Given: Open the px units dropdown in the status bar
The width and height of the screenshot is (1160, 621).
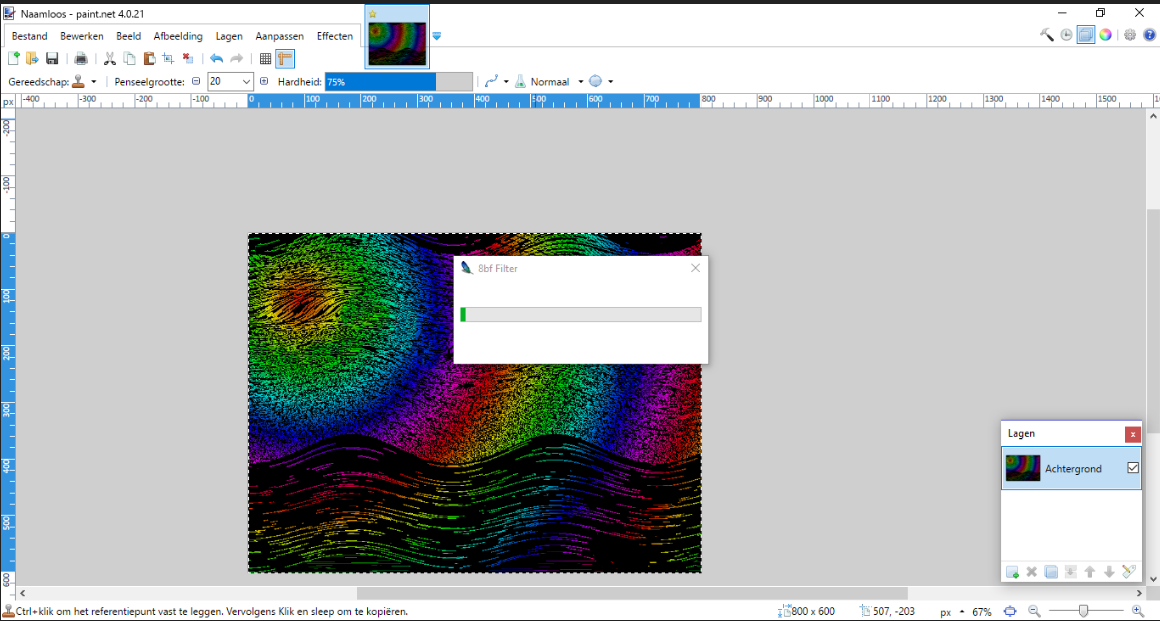Looking at the screenshot, I should 951,612.
